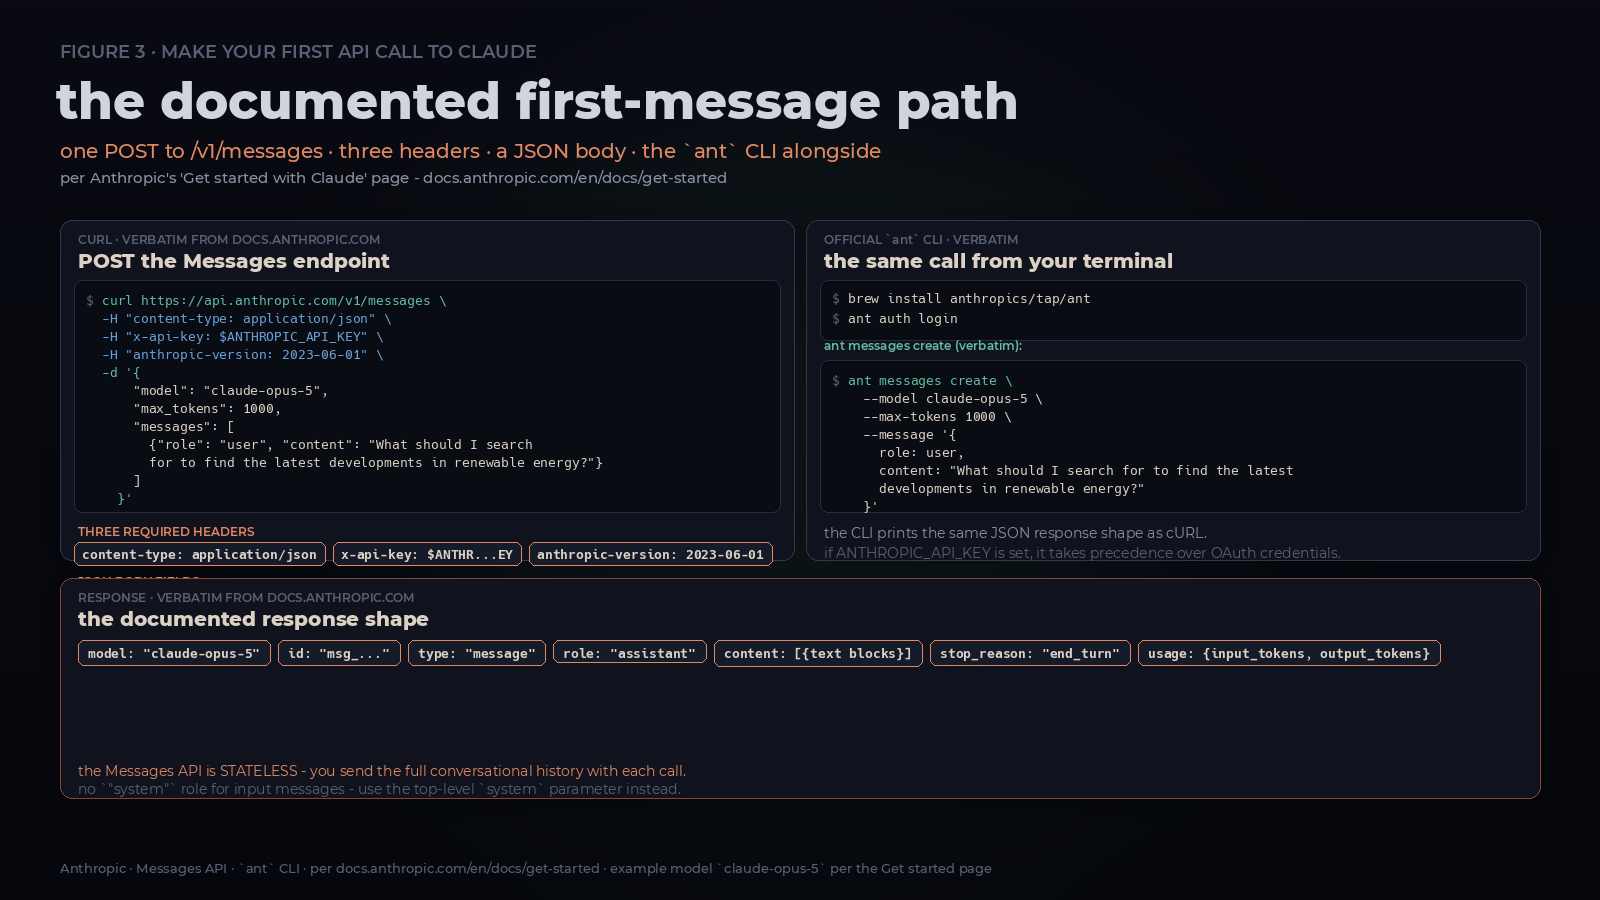Select the "ant auth login" command line
1600x900 pixels.
[x=903, y=319]
